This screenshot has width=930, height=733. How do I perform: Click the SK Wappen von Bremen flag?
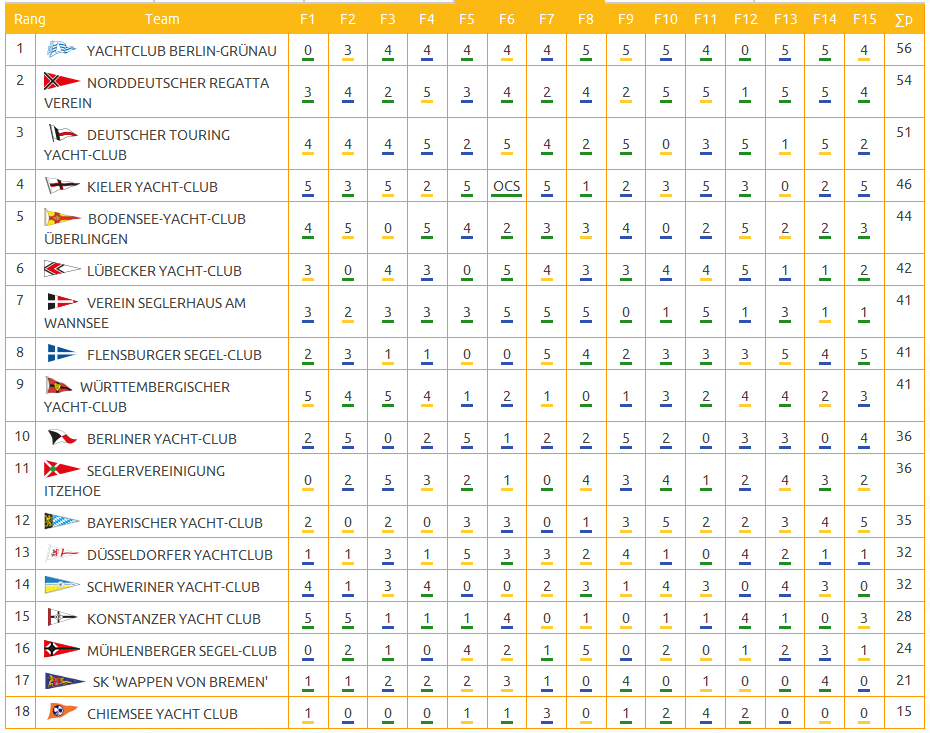[65, 681]
